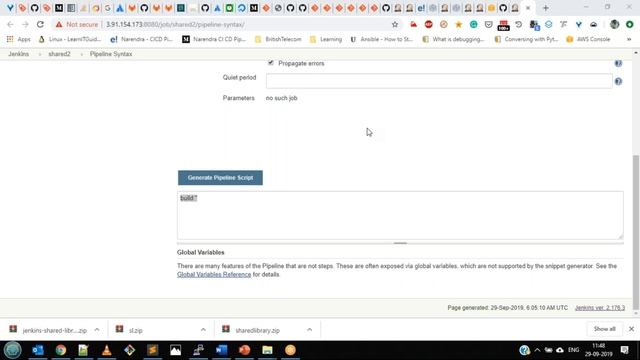Show hidden system tray icons
Viewport: 640px width, 360px height.
[537, 350]
